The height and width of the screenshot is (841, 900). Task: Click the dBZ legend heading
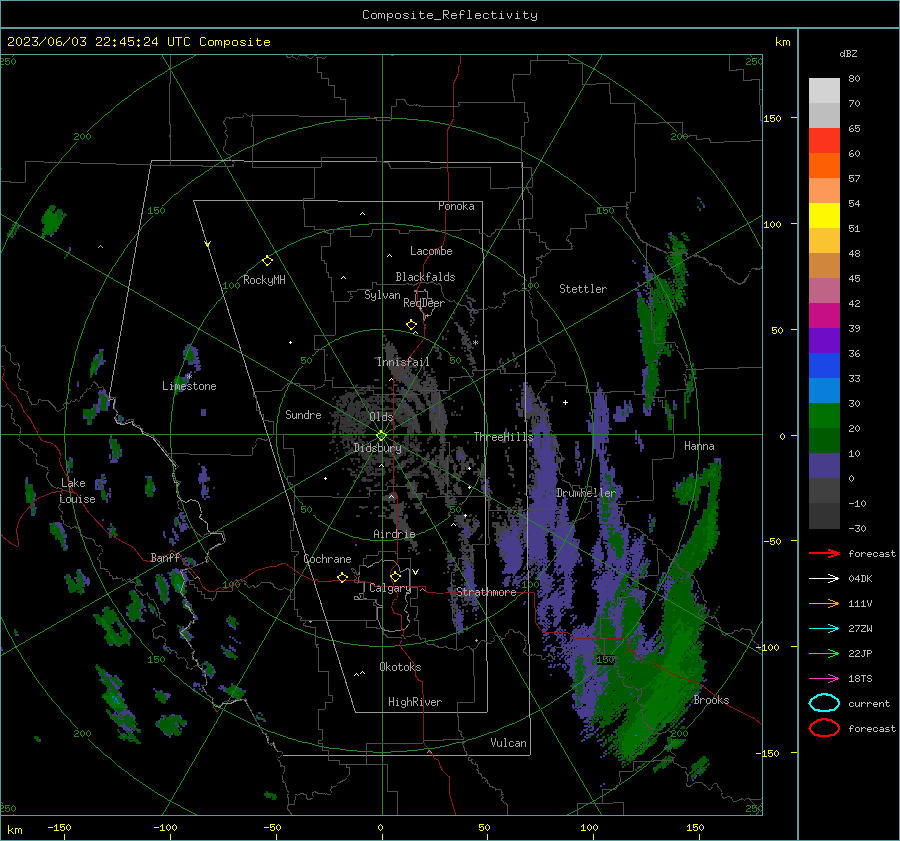coord(848,54)
